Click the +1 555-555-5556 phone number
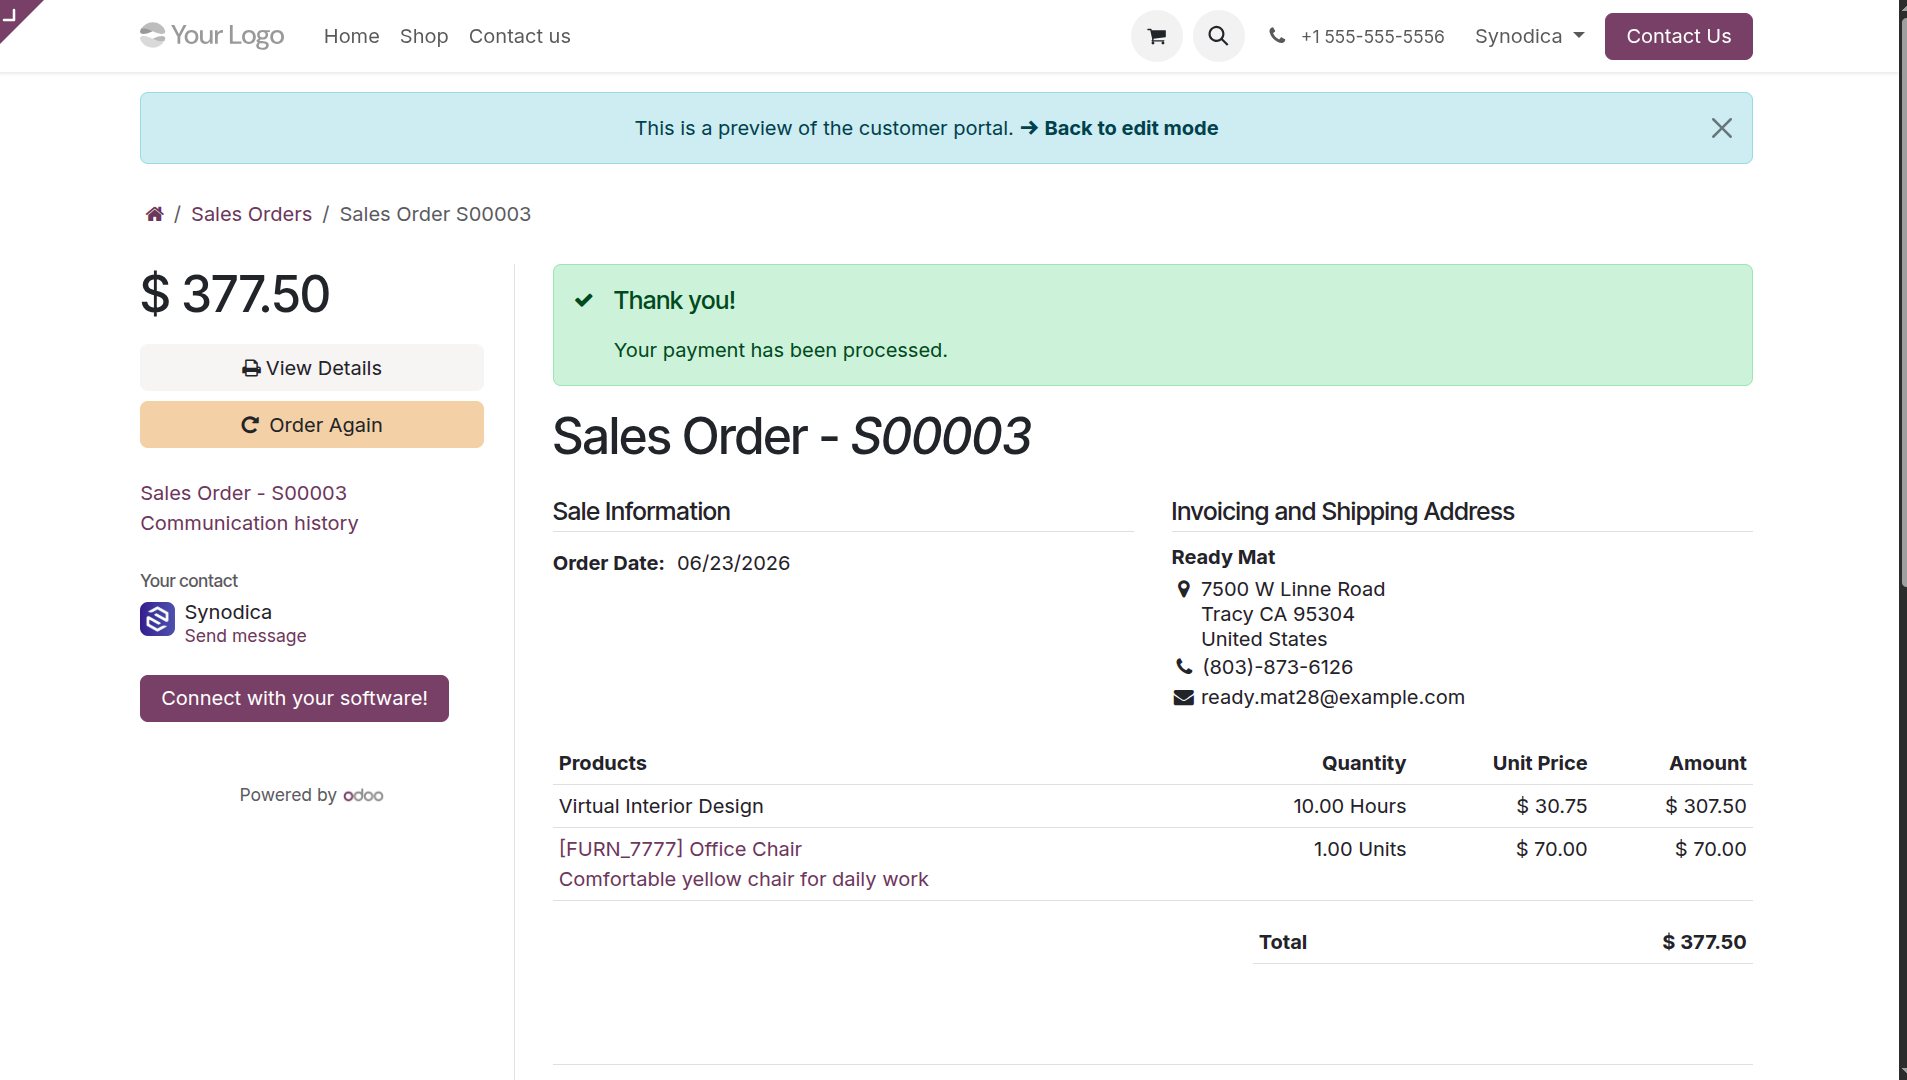This screenshot has height=1080, width=1907. click(x=1372, y=36)
